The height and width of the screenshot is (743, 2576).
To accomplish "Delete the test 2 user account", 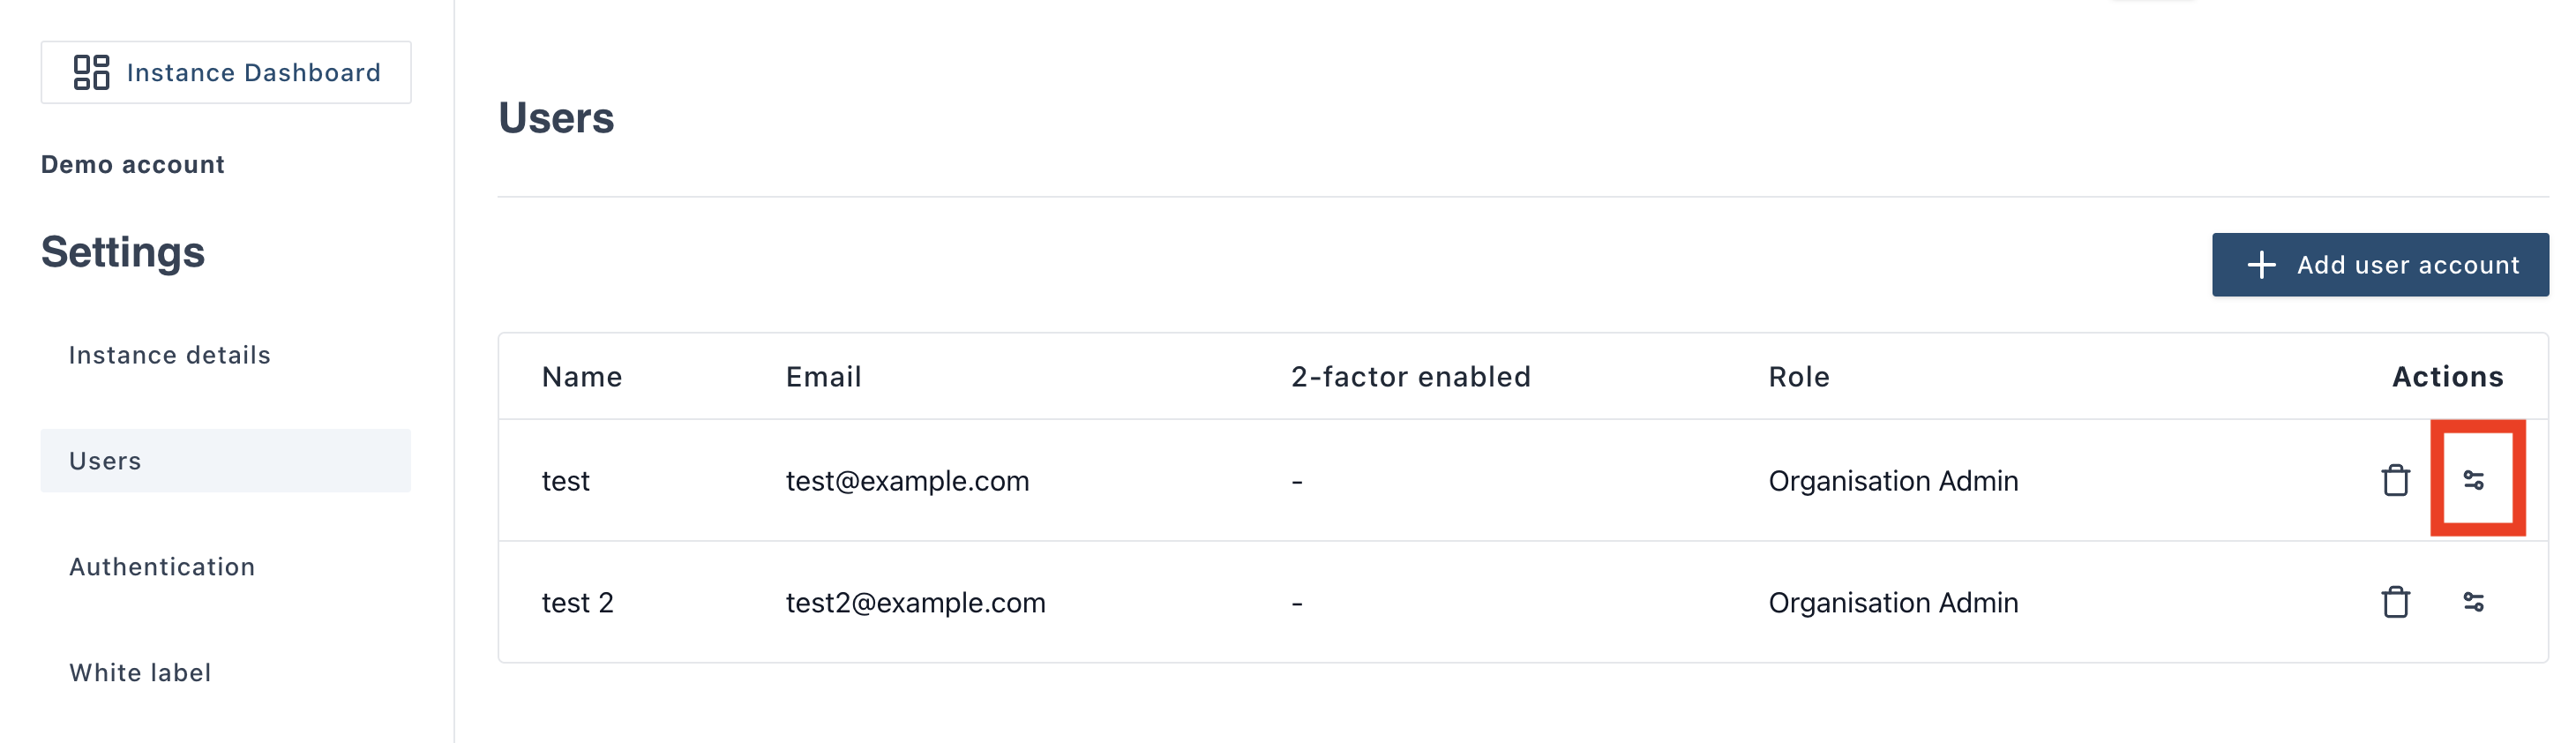I will [2395, 602].
